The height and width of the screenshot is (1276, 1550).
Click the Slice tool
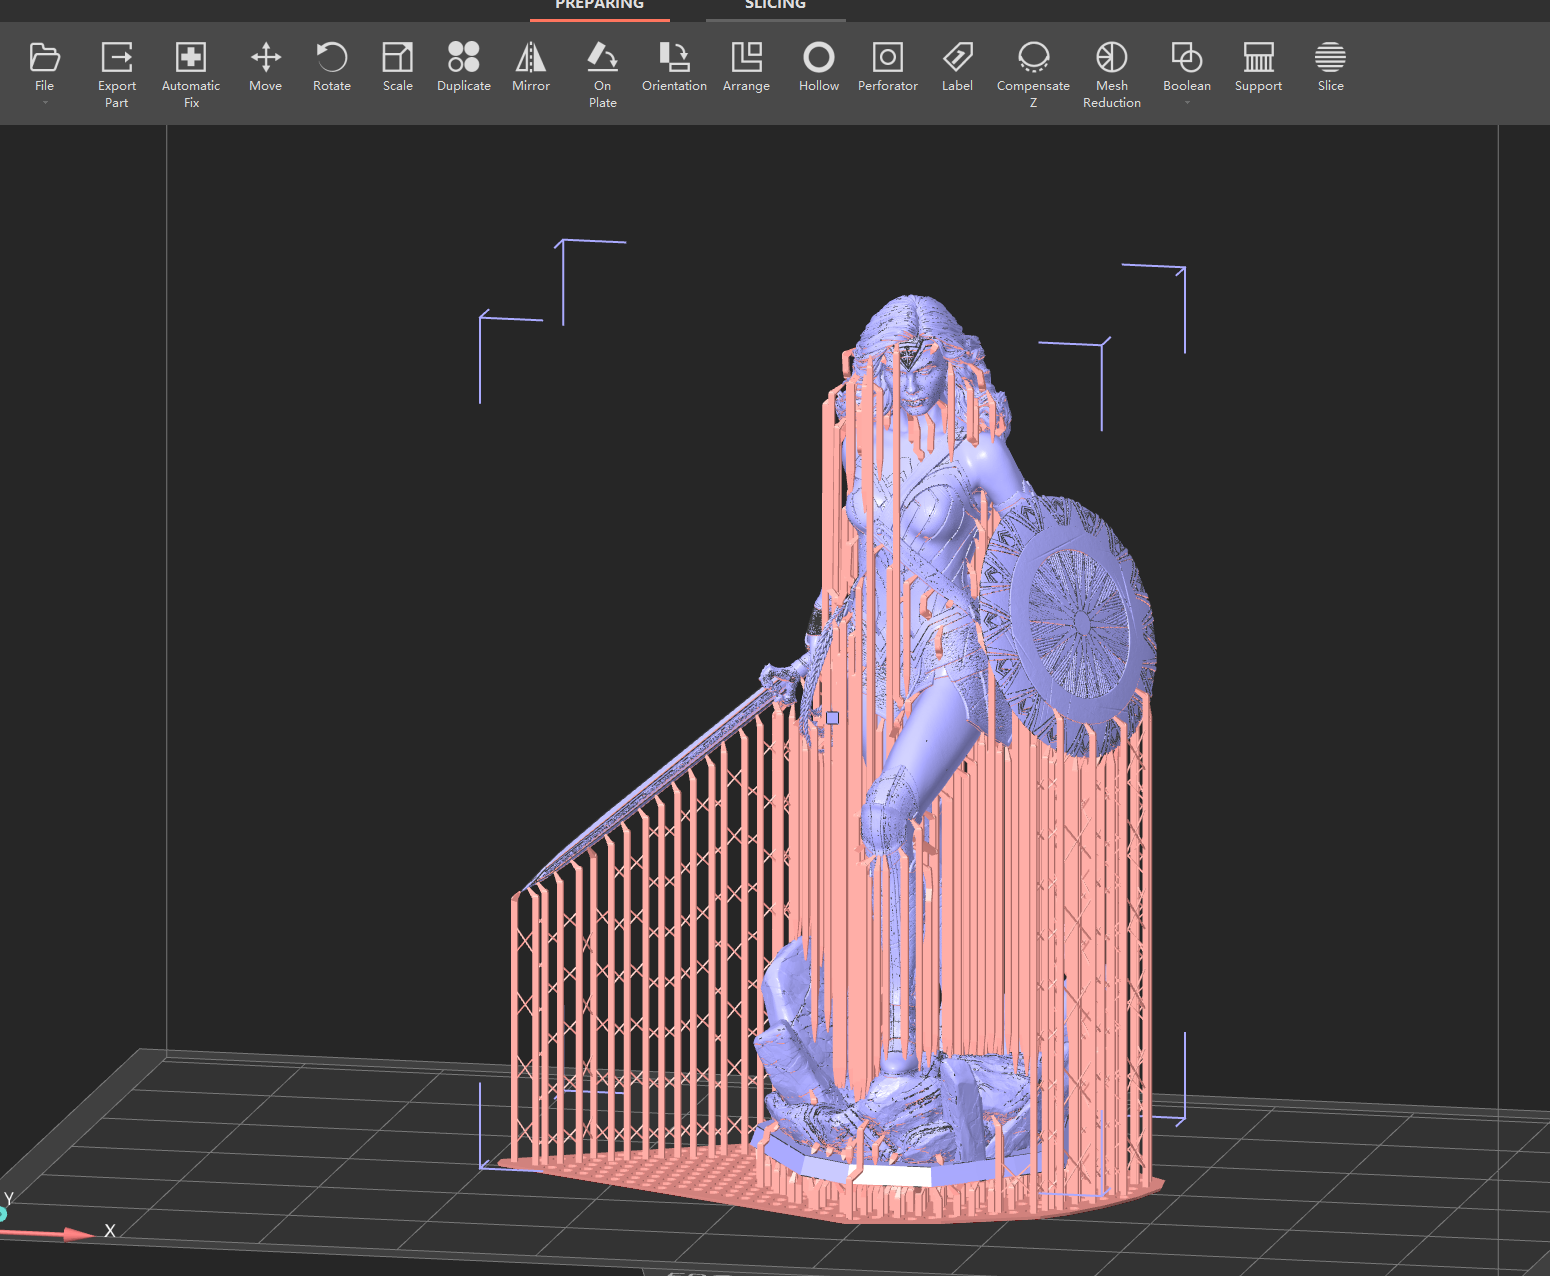pyautogui.click(x=1330, y=66)
